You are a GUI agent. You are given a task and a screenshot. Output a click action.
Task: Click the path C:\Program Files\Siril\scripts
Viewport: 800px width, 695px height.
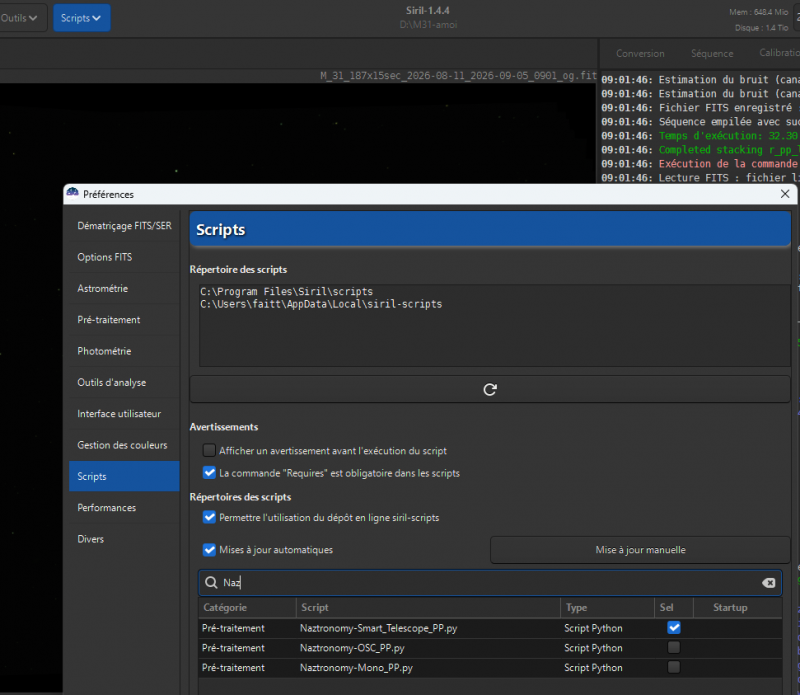[x=286, y=291]
